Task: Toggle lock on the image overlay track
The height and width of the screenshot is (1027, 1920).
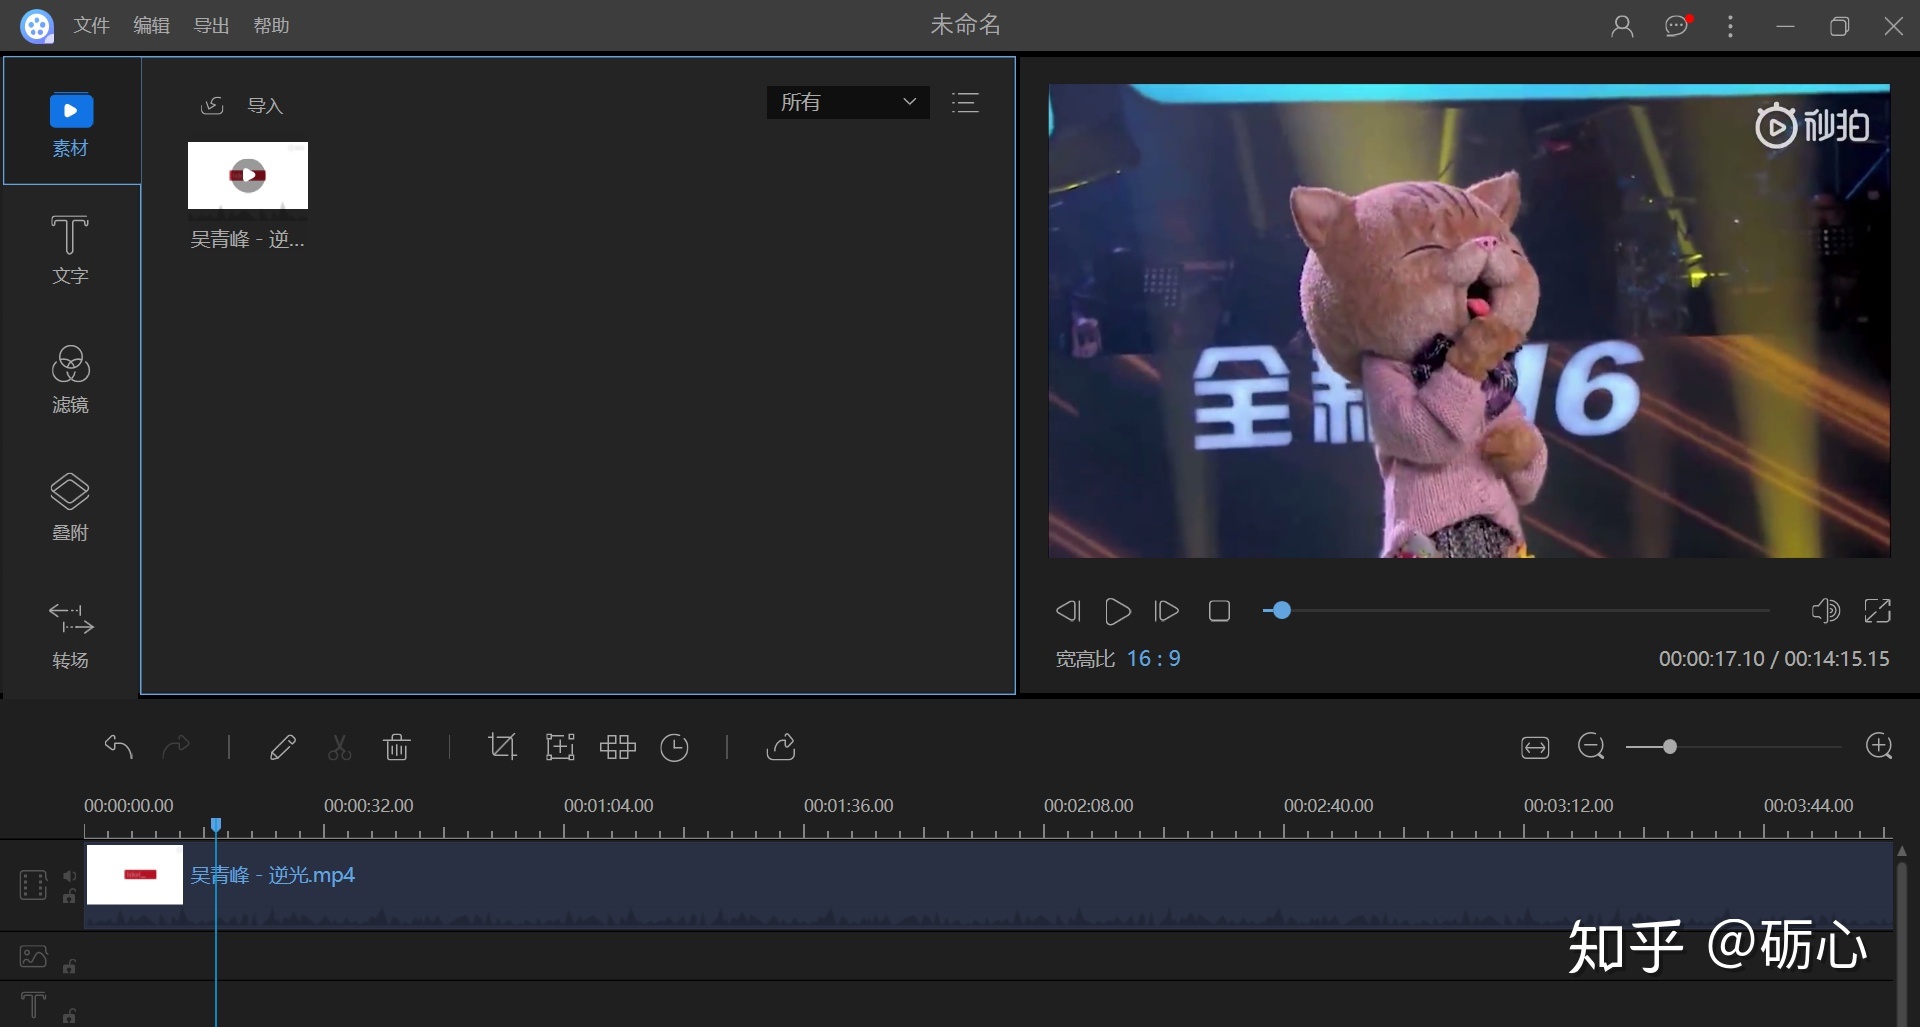Action: [70, 967]
